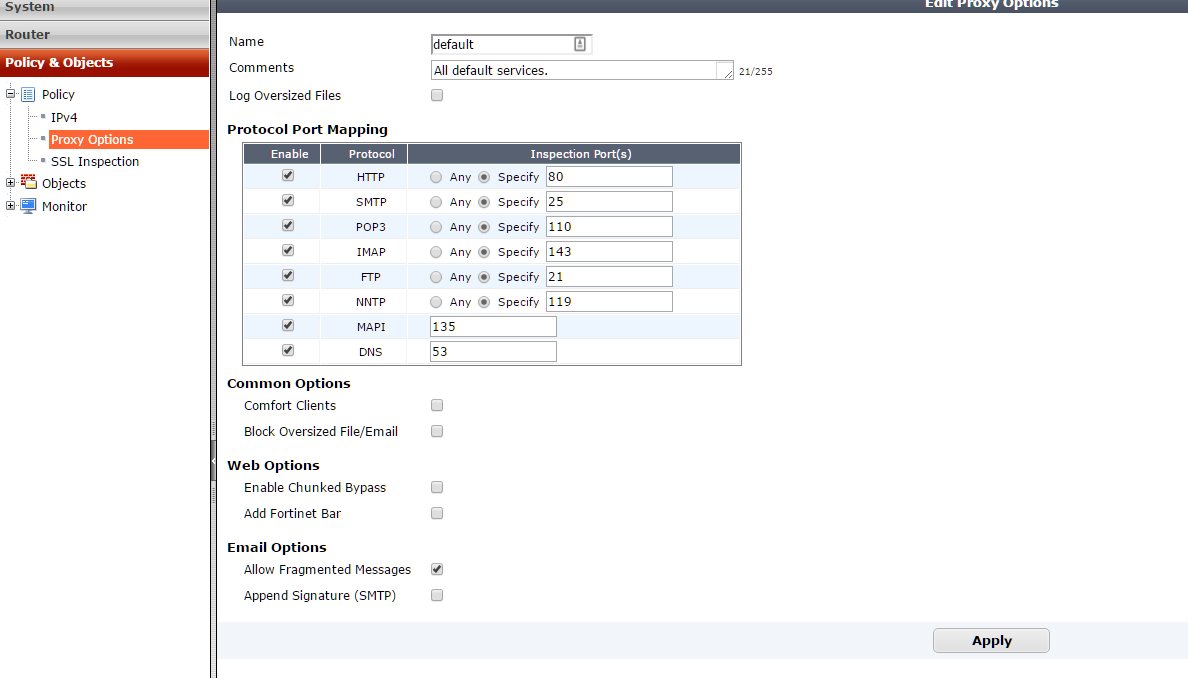The image size is (1188, 678).
Task: Toggle the Log Oversized Files checkbox
Action: pos(437,95)
